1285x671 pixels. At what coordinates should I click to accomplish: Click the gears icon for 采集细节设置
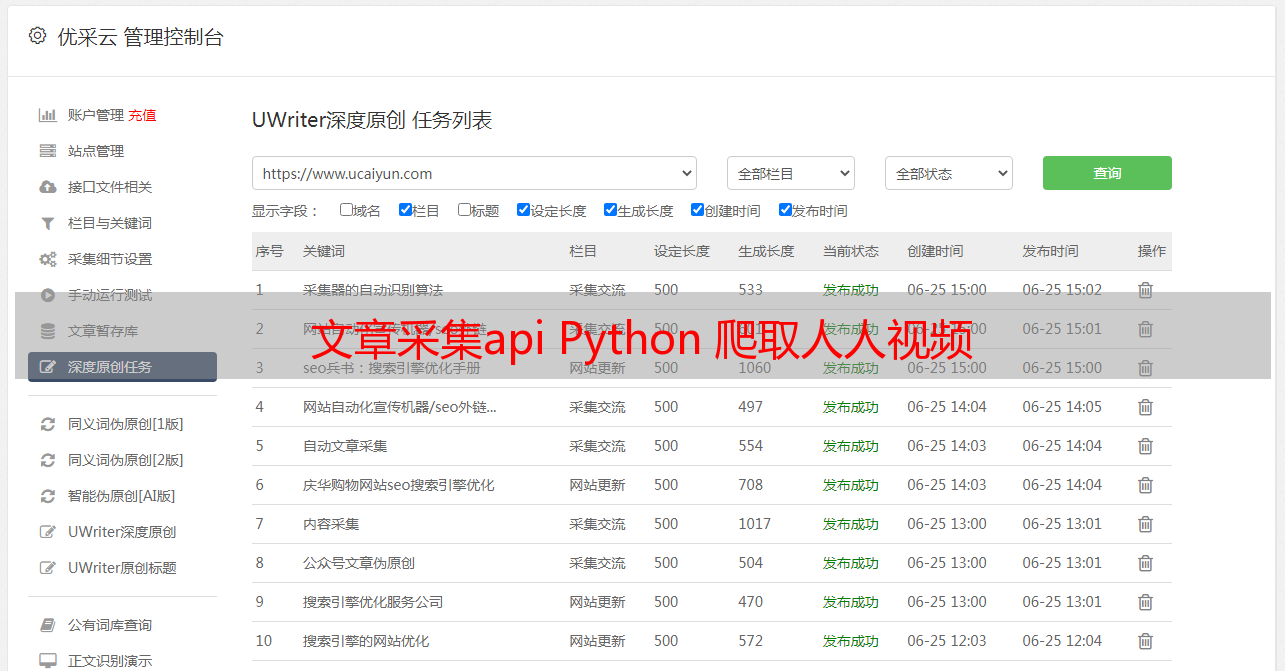(47, 259)
